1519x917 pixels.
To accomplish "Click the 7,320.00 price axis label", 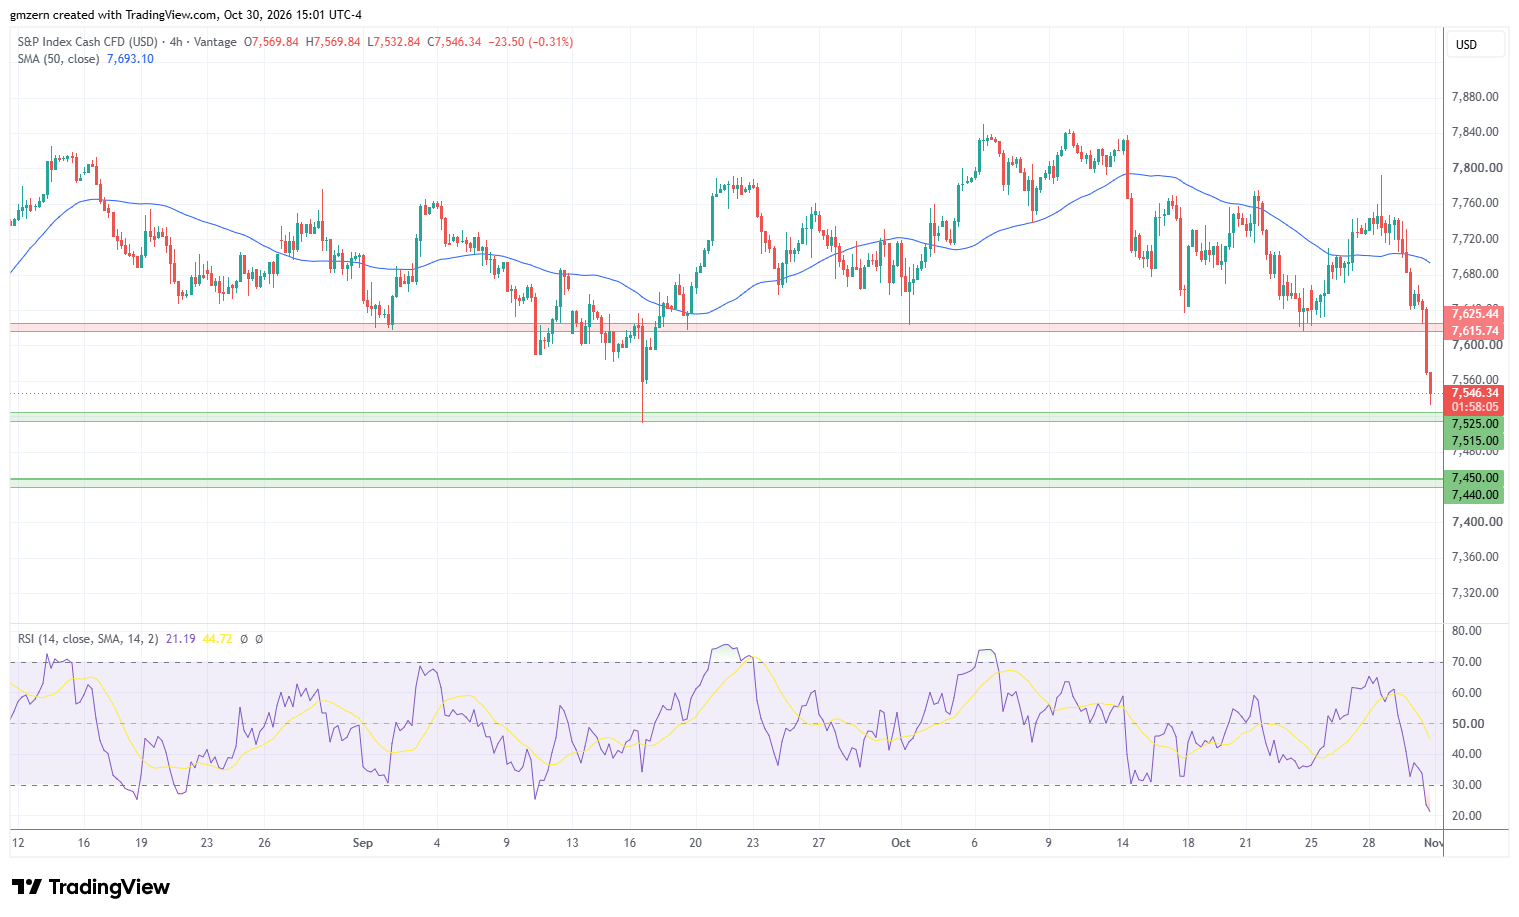I will (1475, 593).
